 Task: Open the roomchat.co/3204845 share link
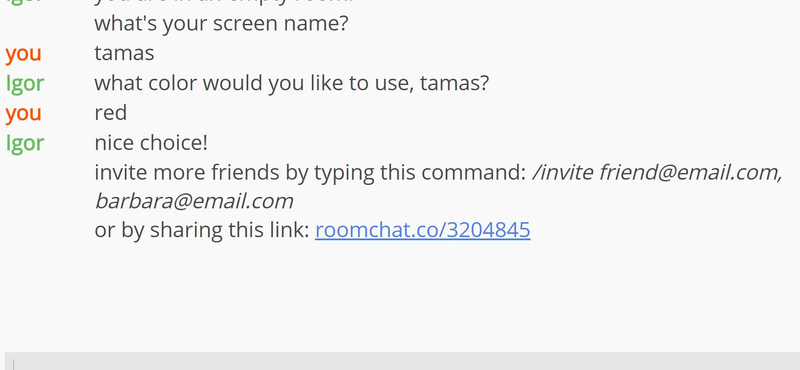click(422, 230)
